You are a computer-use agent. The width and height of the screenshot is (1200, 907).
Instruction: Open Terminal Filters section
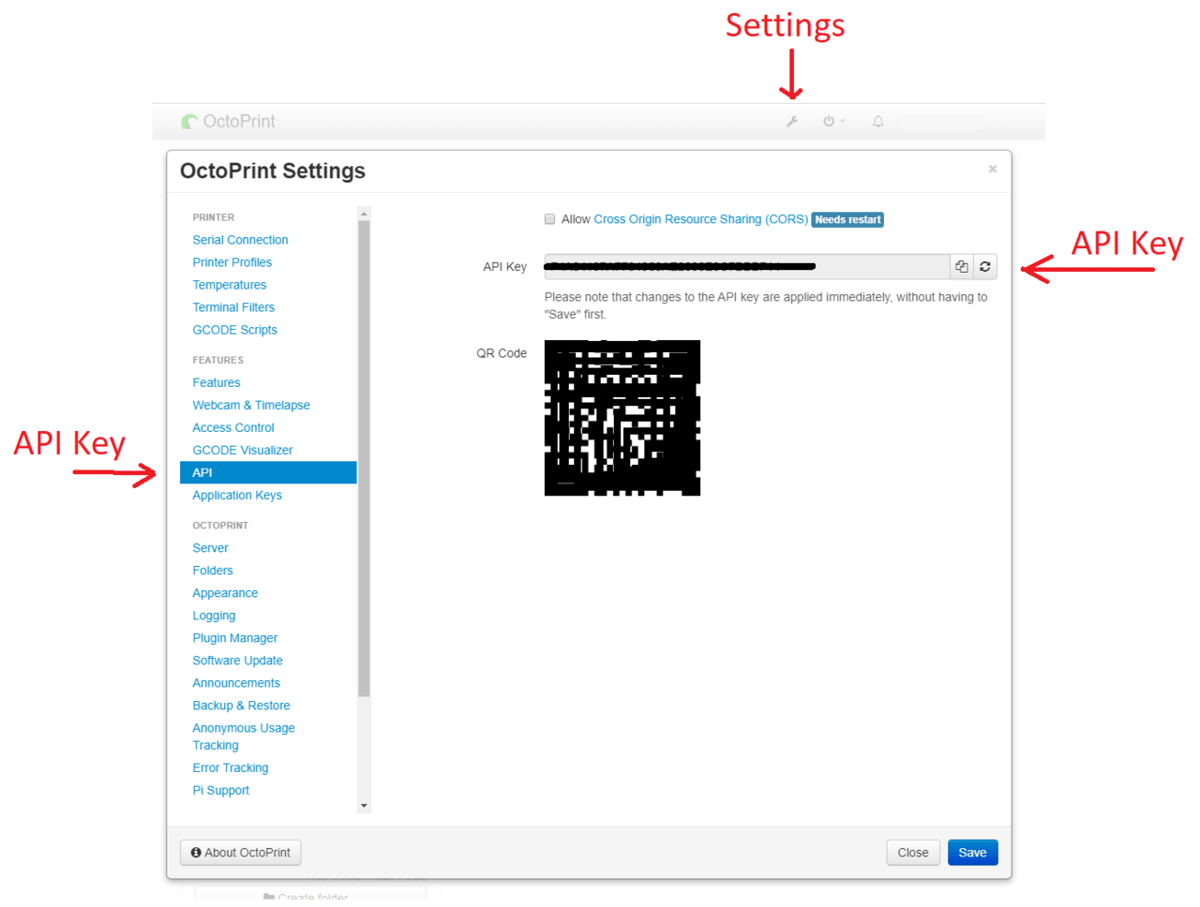click(233, 307)
